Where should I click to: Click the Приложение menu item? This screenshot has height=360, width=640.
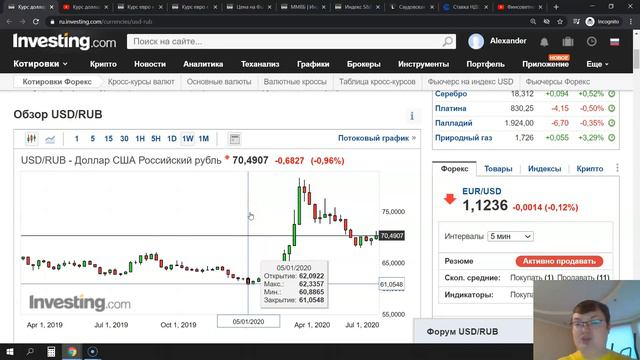tap(545, 64)
